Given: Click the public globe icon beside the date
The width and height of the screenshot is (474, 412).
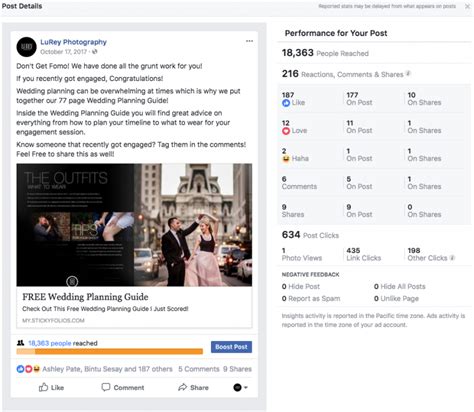Looking at the screenshot, I should (x=95, y=52).
